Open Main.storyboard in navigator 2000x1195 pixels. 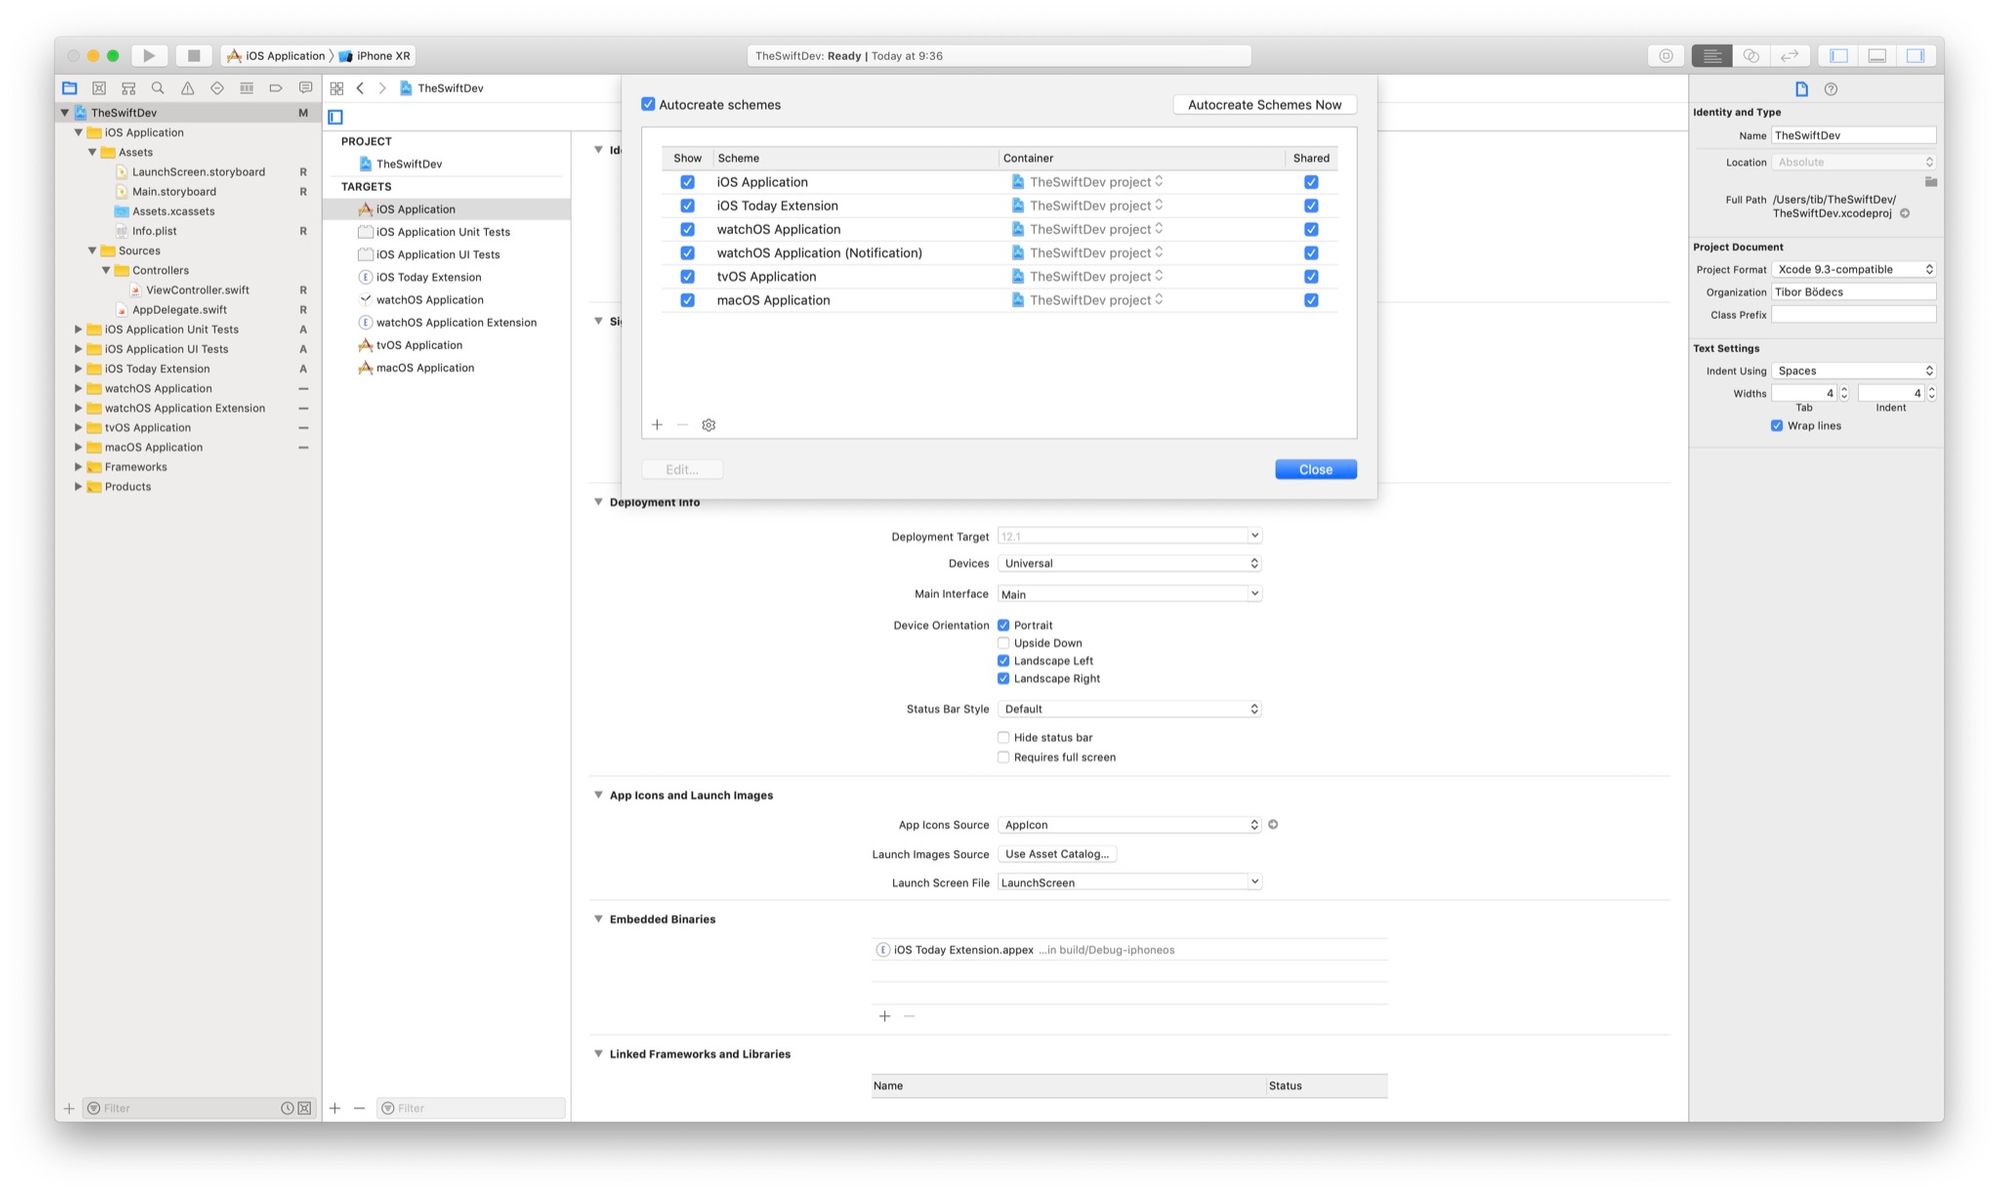pyautogui.click(x=173, y=191)
